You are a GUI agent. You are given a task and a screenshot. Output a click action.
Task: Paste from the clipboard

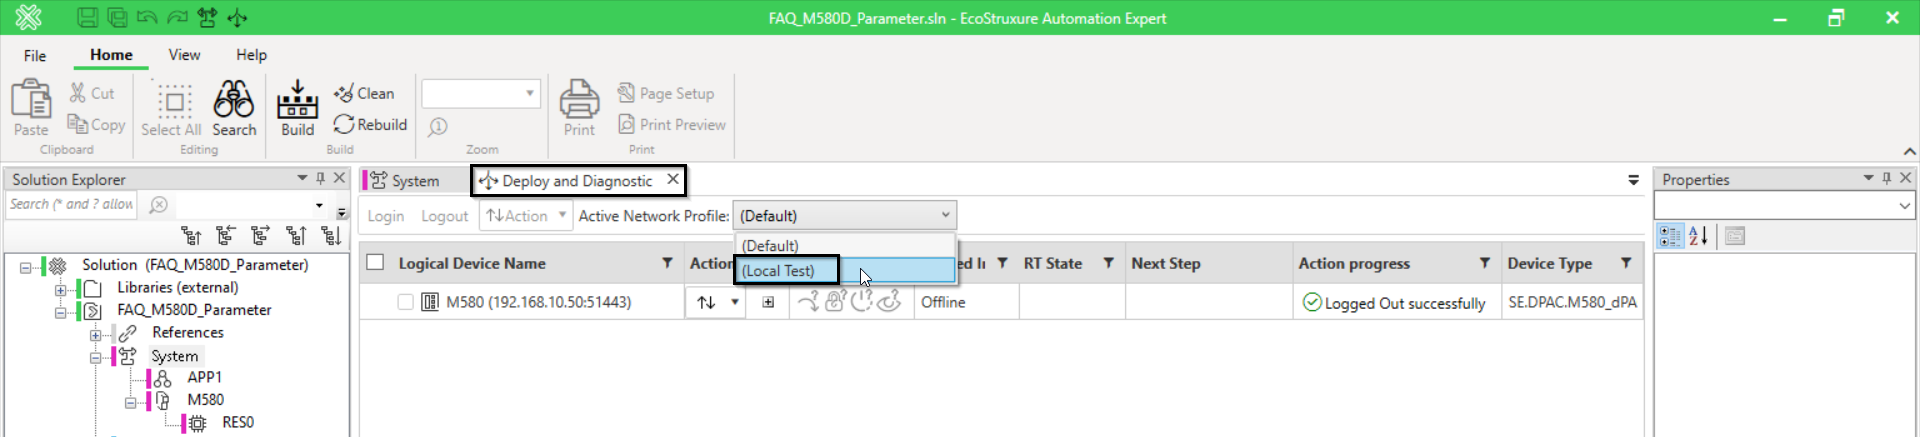click(x=31, y=107)
